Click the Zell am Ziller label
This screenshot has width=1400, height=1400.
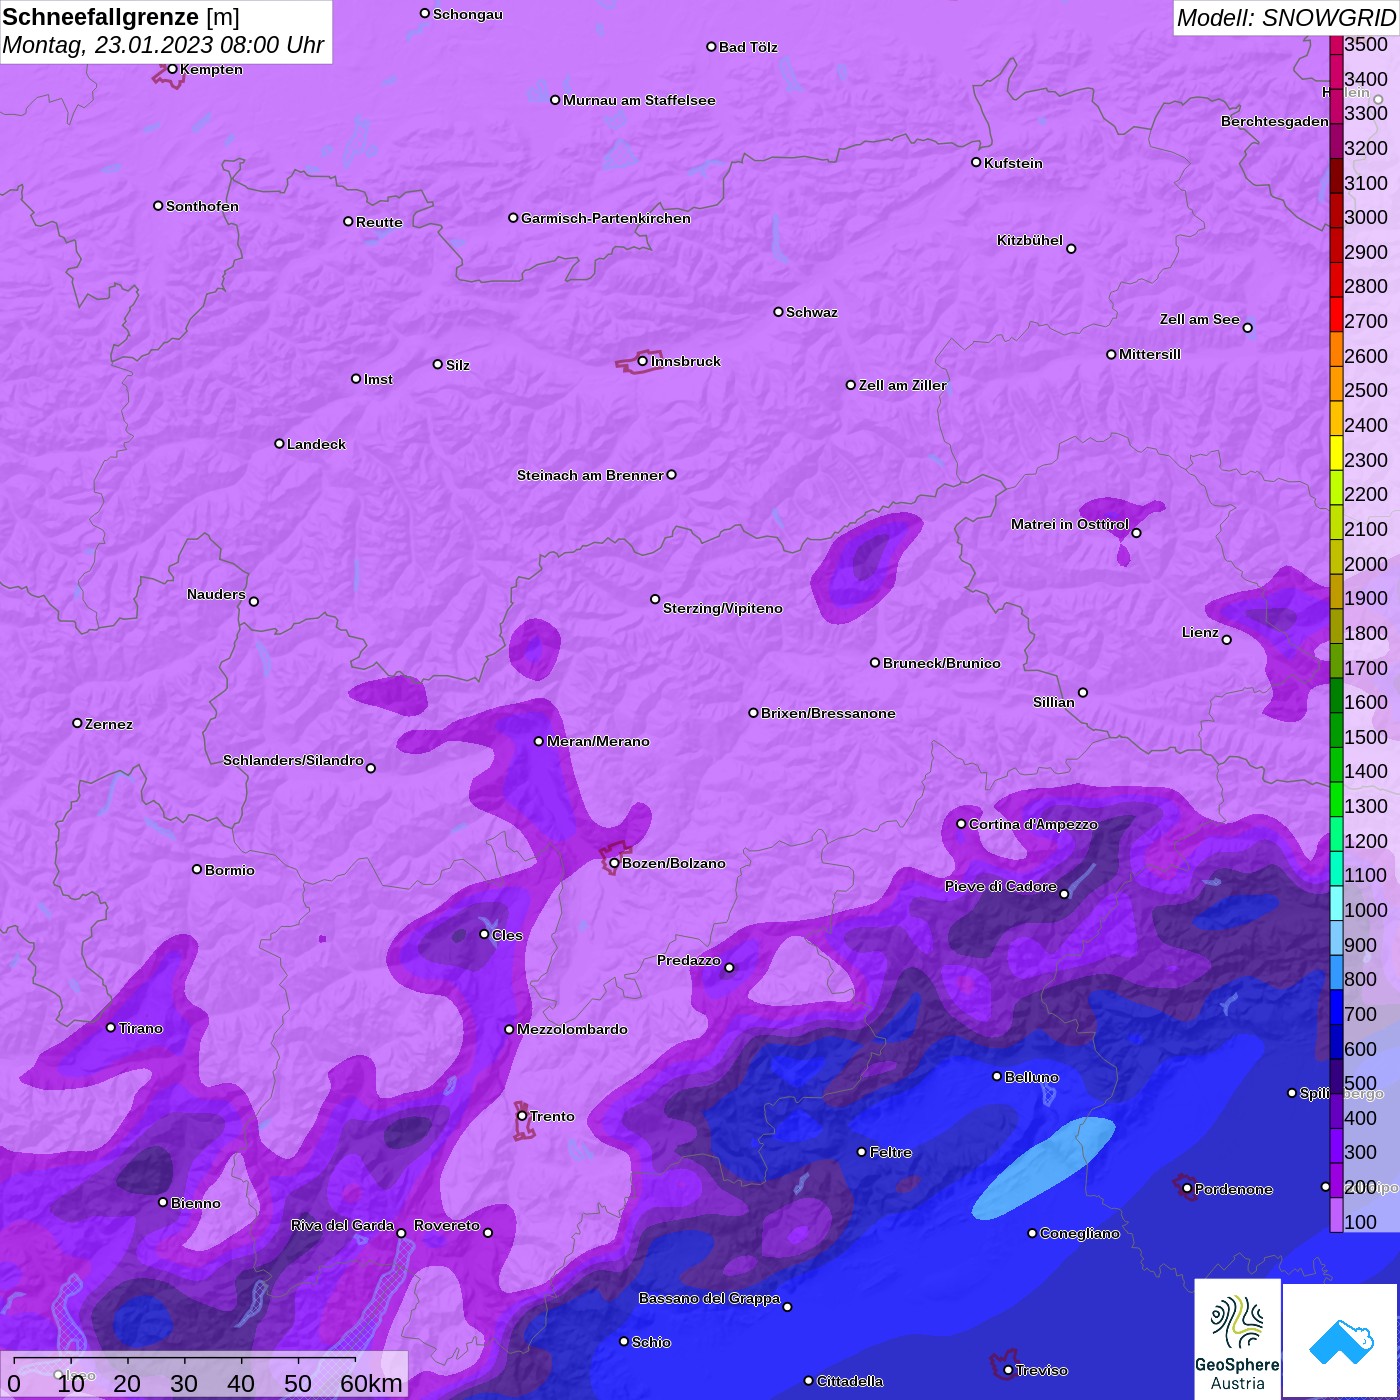[x=903, y=385]
